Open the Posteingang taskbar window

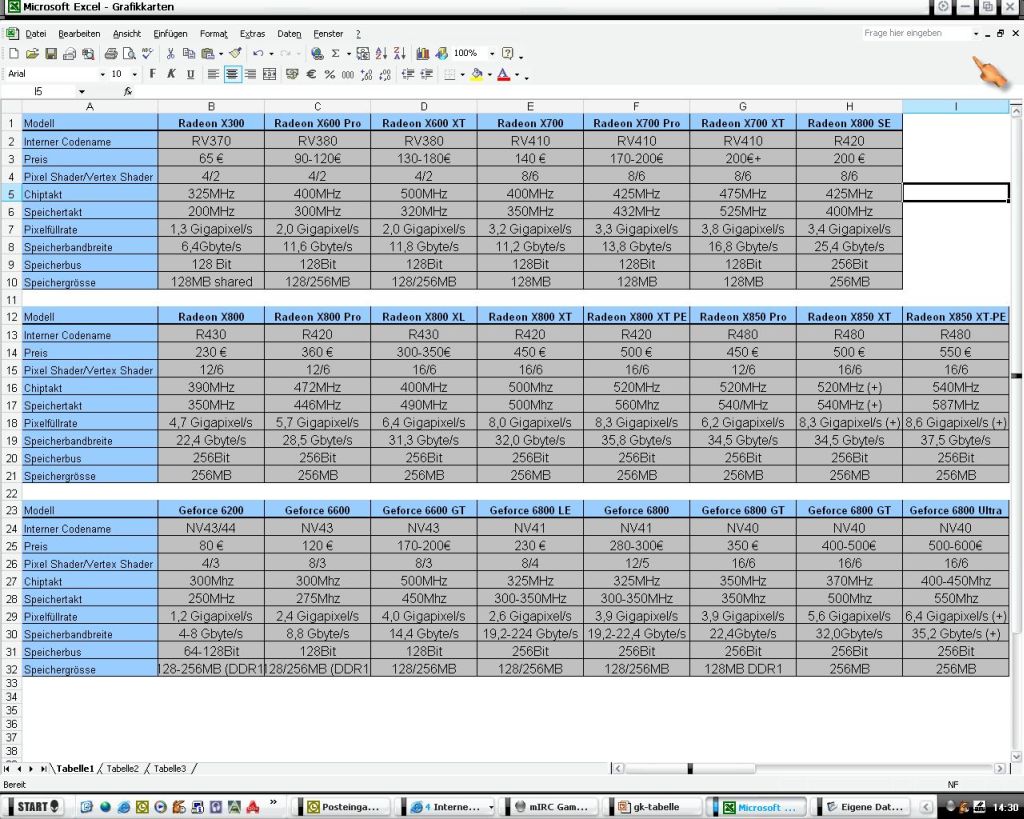(x=344, y=807)
